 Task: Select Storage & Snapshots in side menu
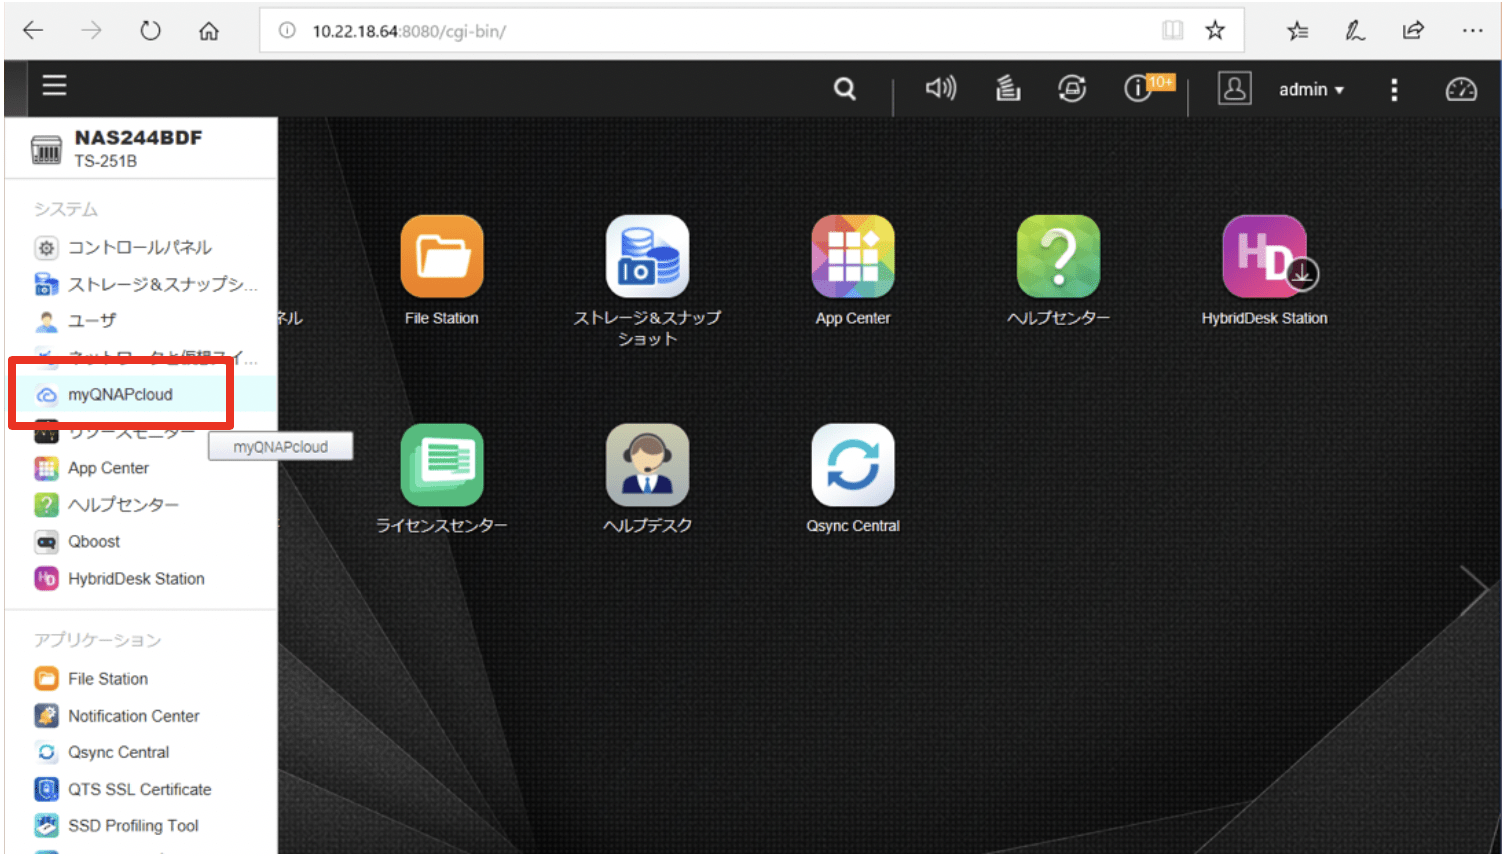click(x=140, y=284)
